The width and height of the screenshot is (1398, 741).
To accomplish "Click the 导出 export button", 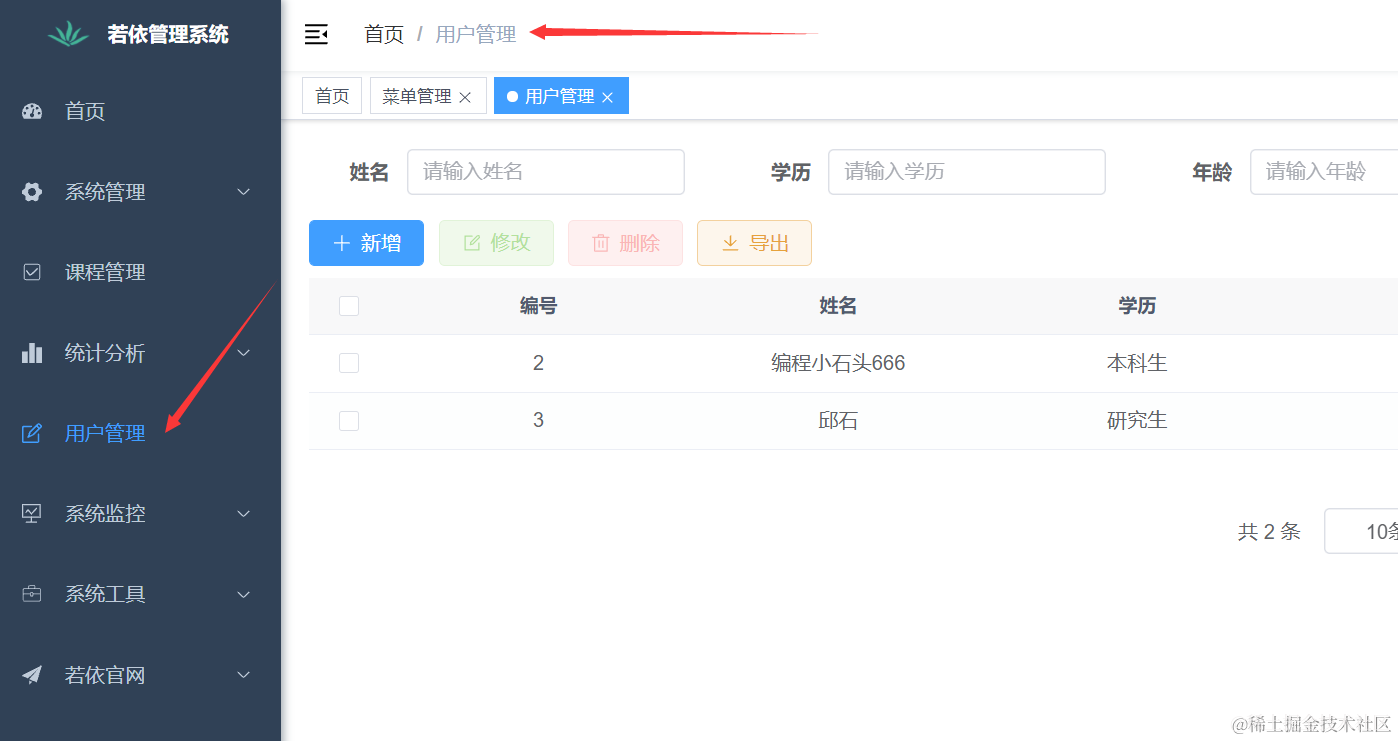I will tap(754, 243).
